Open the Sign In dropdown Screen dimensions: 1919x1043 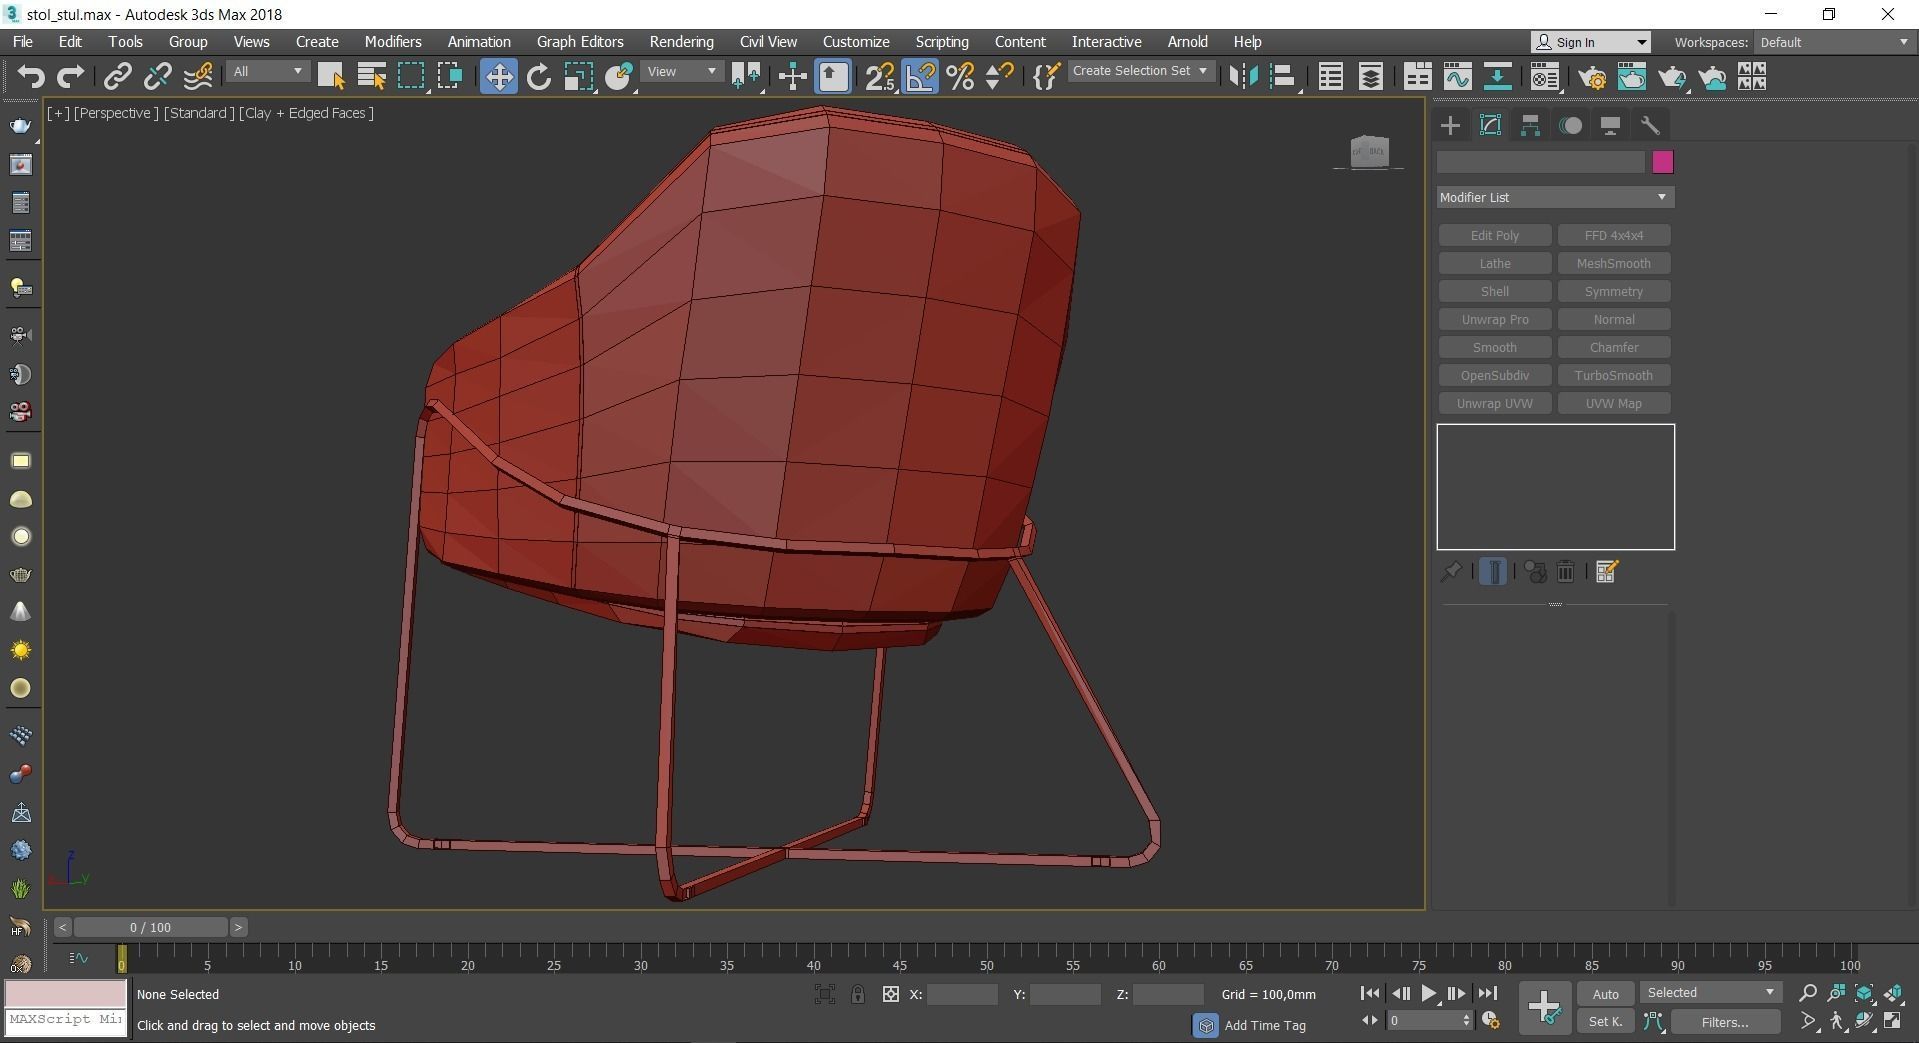coord(1591,42)
